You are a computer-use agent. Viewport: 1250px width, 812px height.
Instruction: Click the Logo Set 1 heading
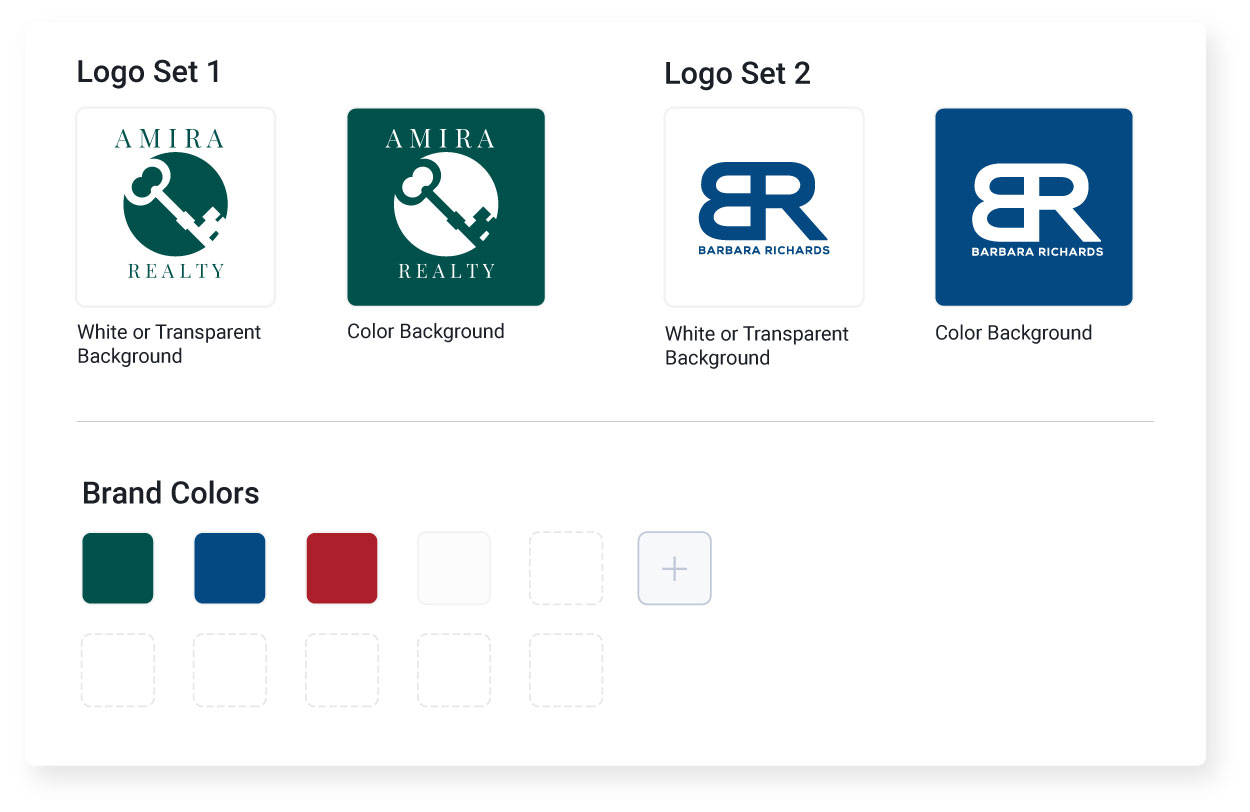tap(148, 72)
